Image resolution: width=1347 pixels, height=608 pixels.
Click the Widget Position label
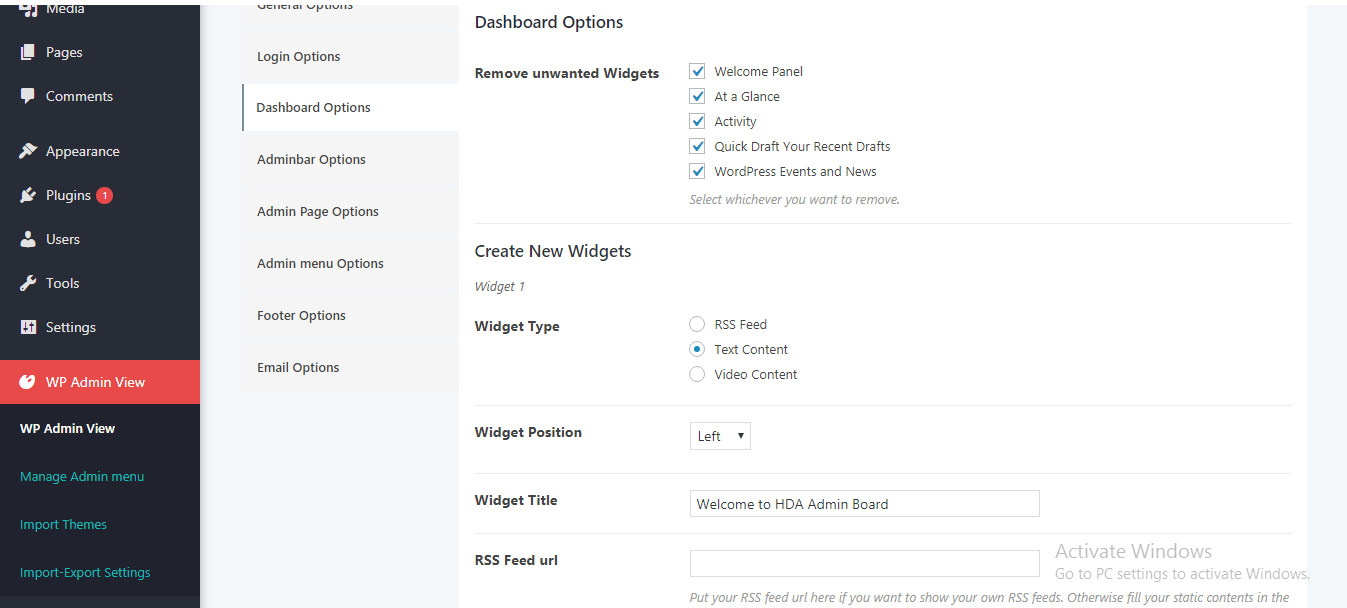(x=528, y=432)
